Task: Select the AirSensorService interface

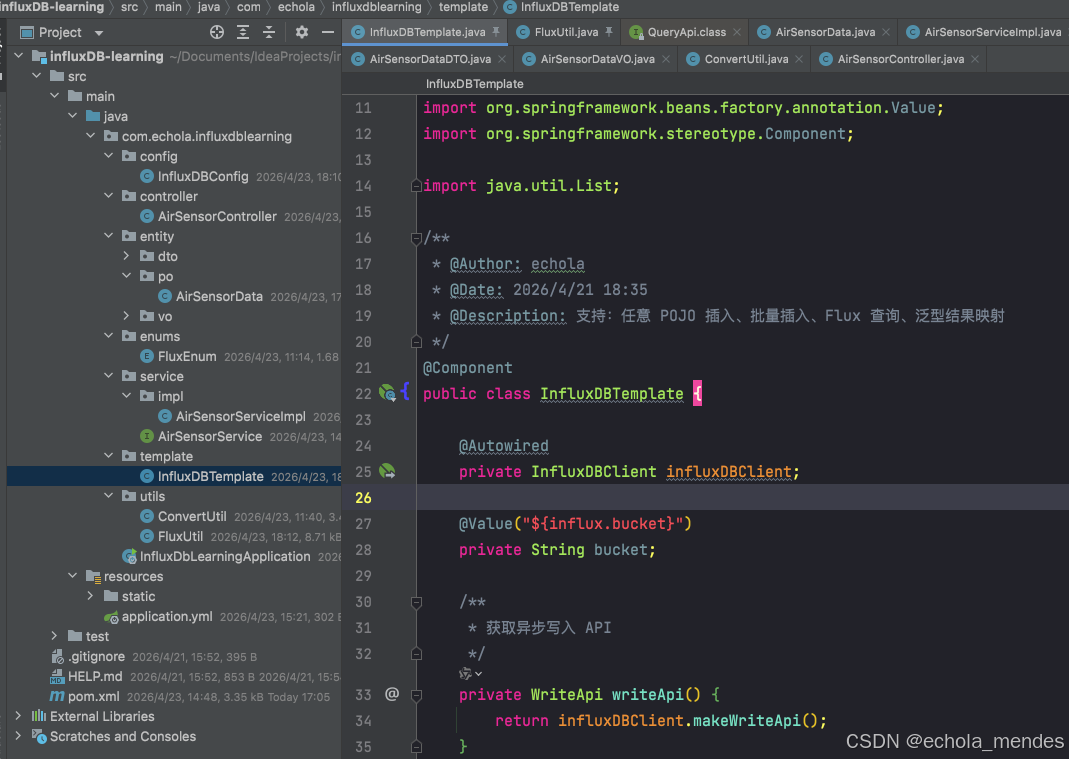Action: tap(209, 436)
